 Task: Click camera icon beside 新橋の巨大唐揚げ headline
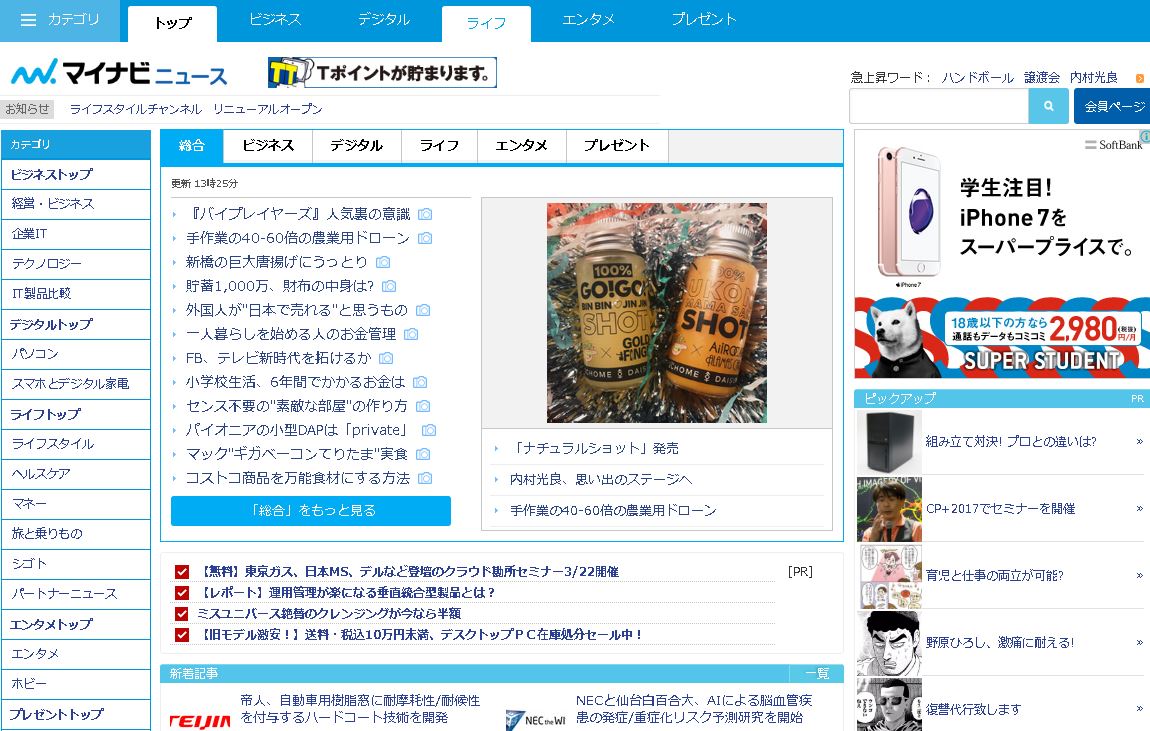click(x=383, y=262)
